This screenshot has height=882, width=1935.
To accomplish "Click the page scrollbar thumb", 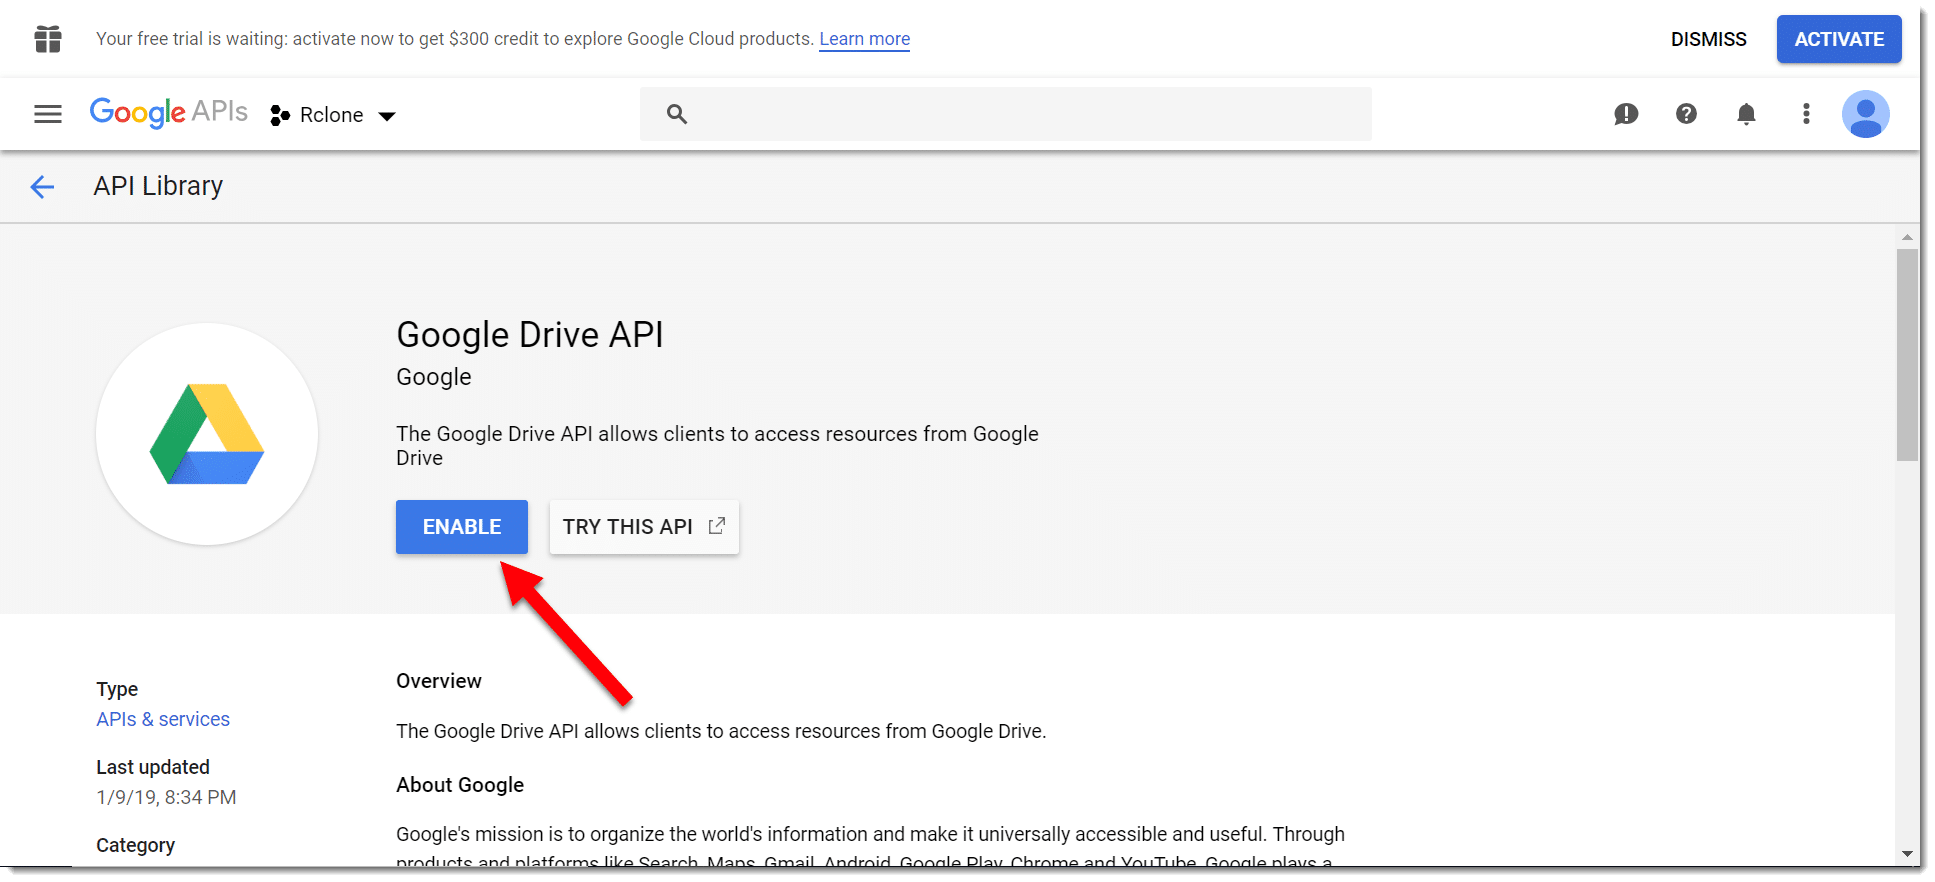I will click(x=1907, y=355).
